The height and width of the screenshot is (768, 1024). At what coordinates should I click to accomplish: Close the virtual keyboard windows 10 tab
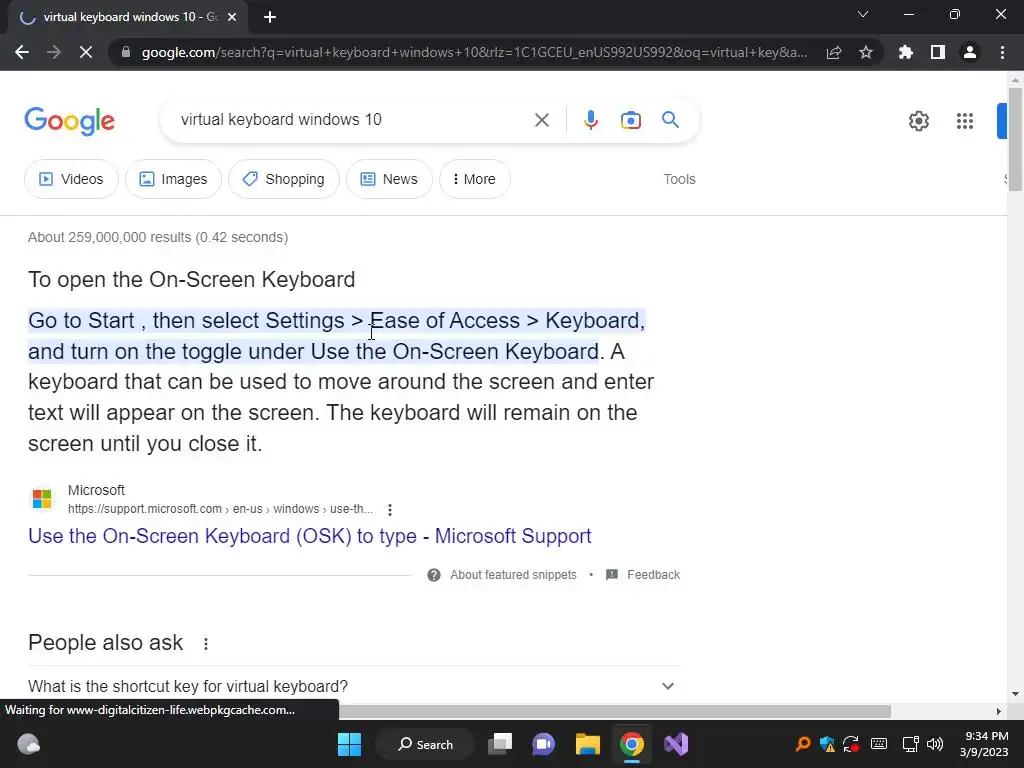tap(232, 17)
